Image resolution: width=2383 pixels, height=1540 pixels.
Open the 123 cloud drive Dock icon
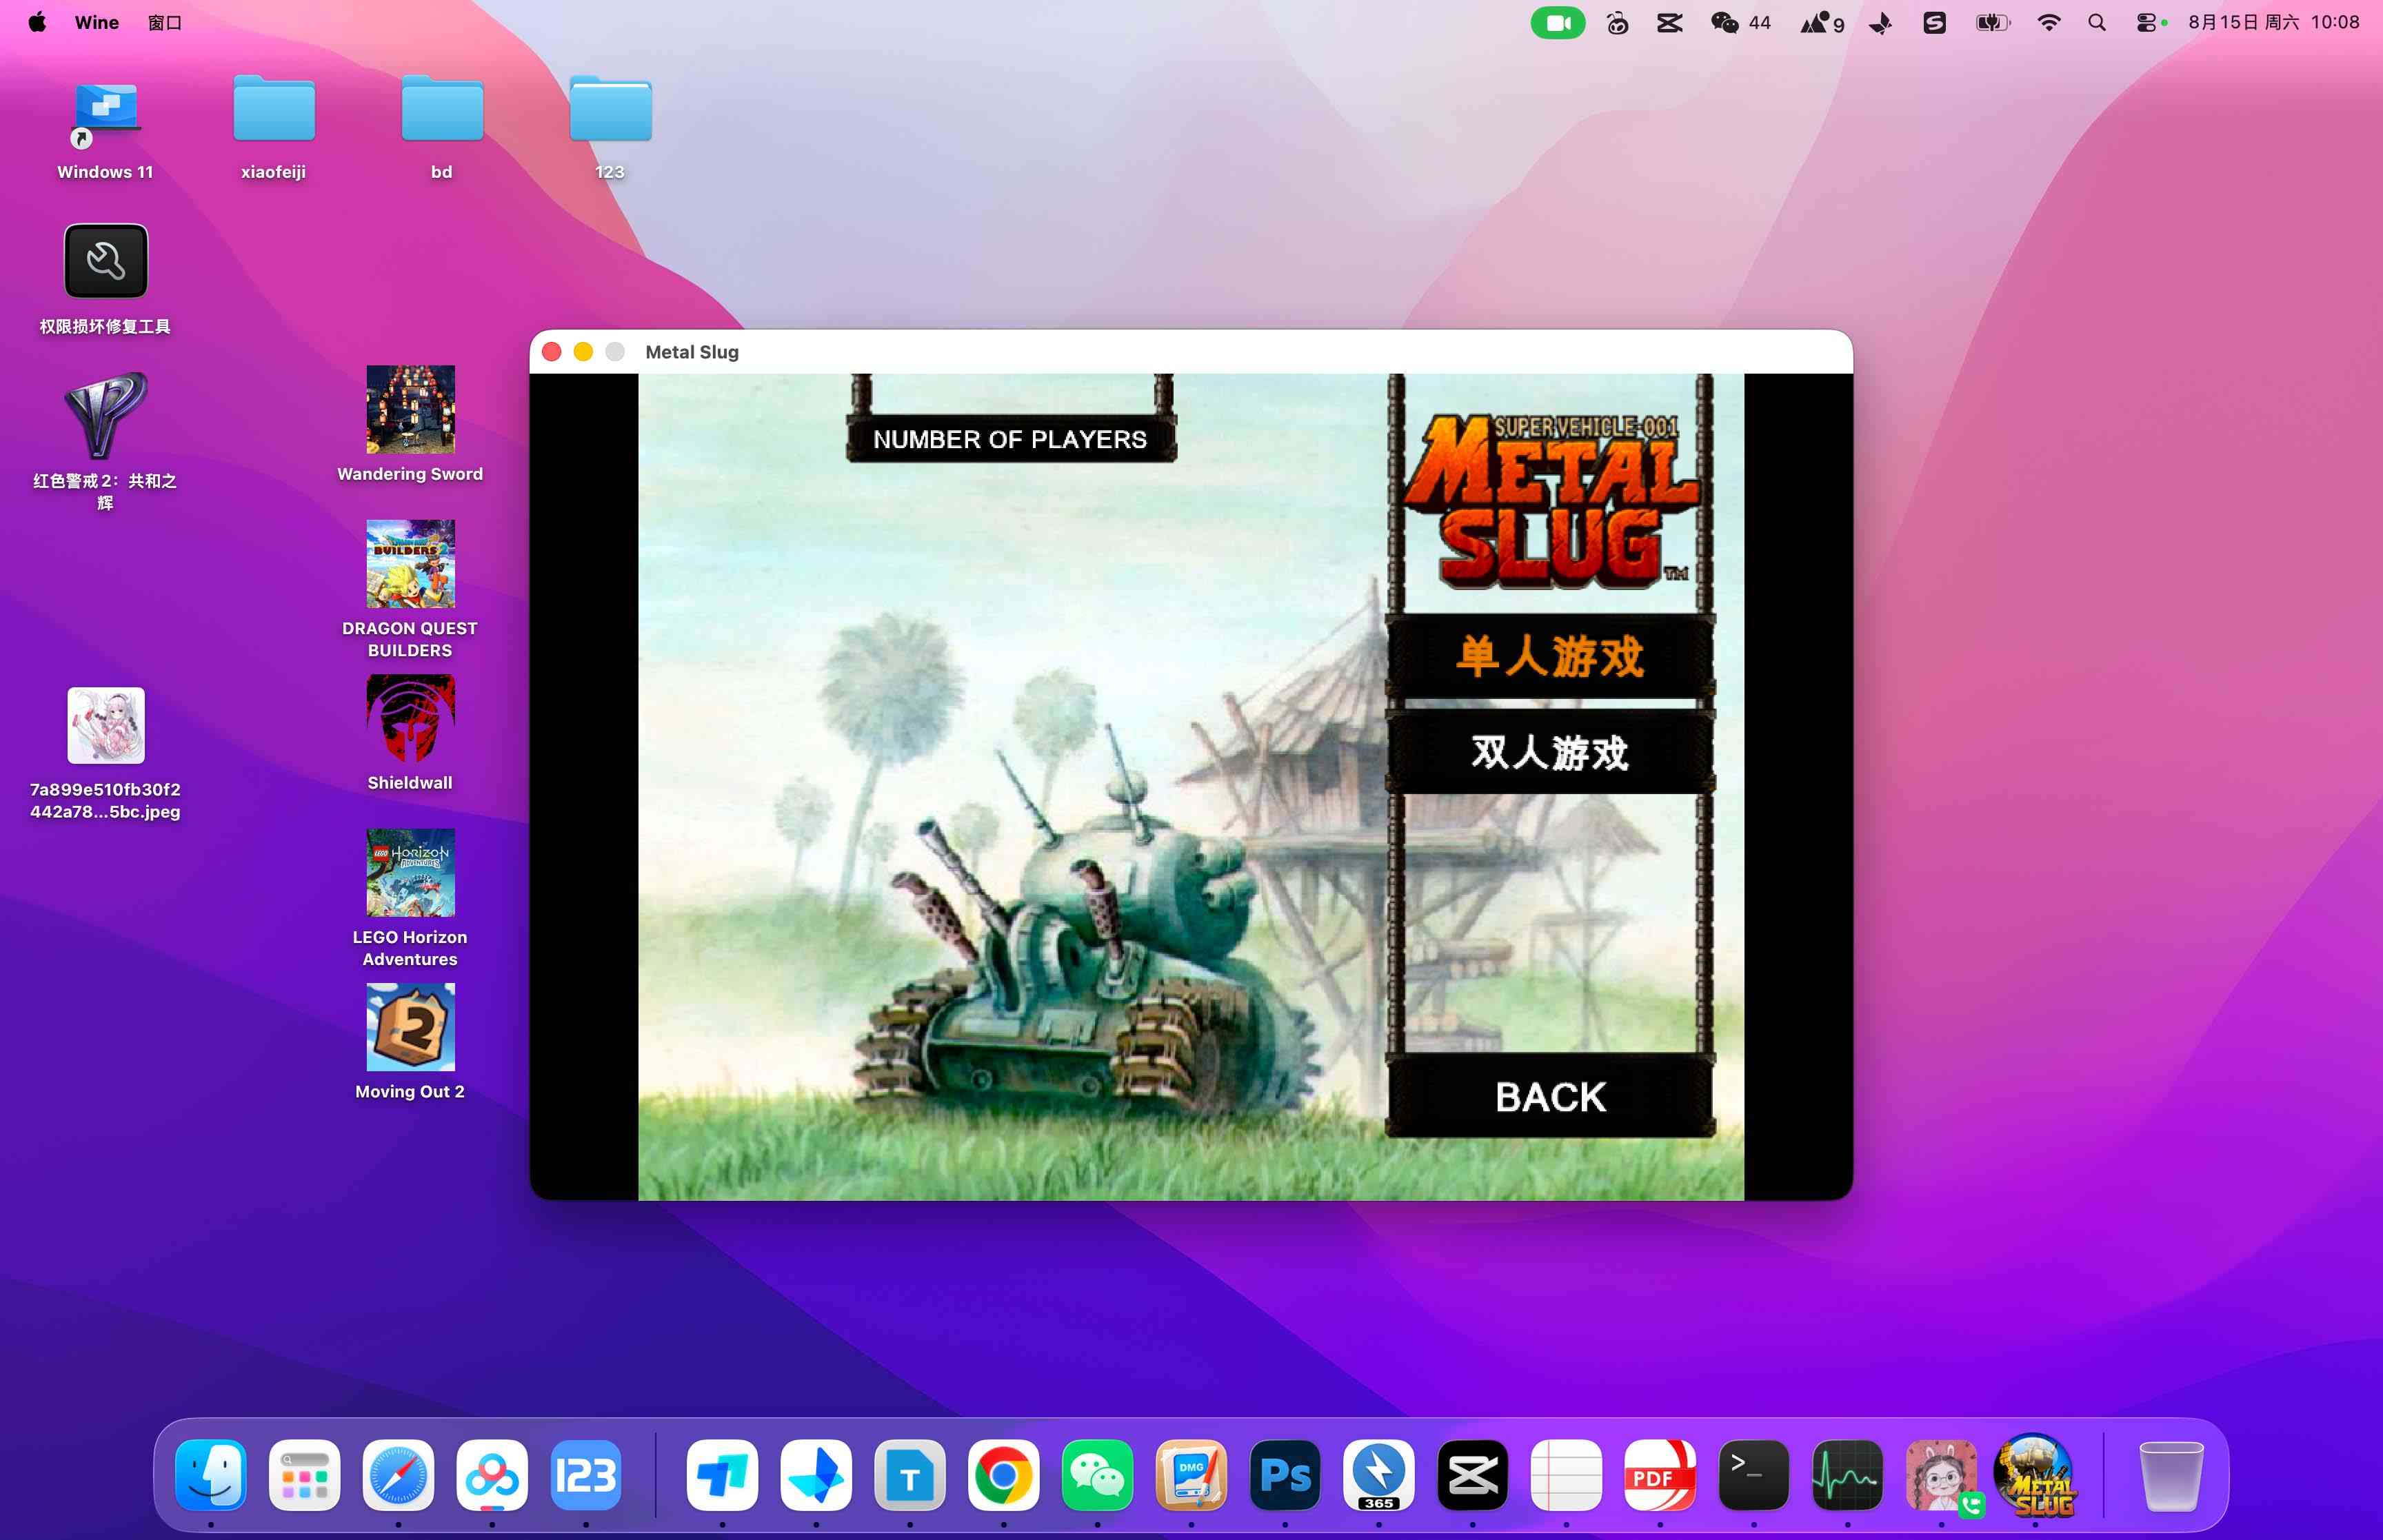(x=586, y=1475)
